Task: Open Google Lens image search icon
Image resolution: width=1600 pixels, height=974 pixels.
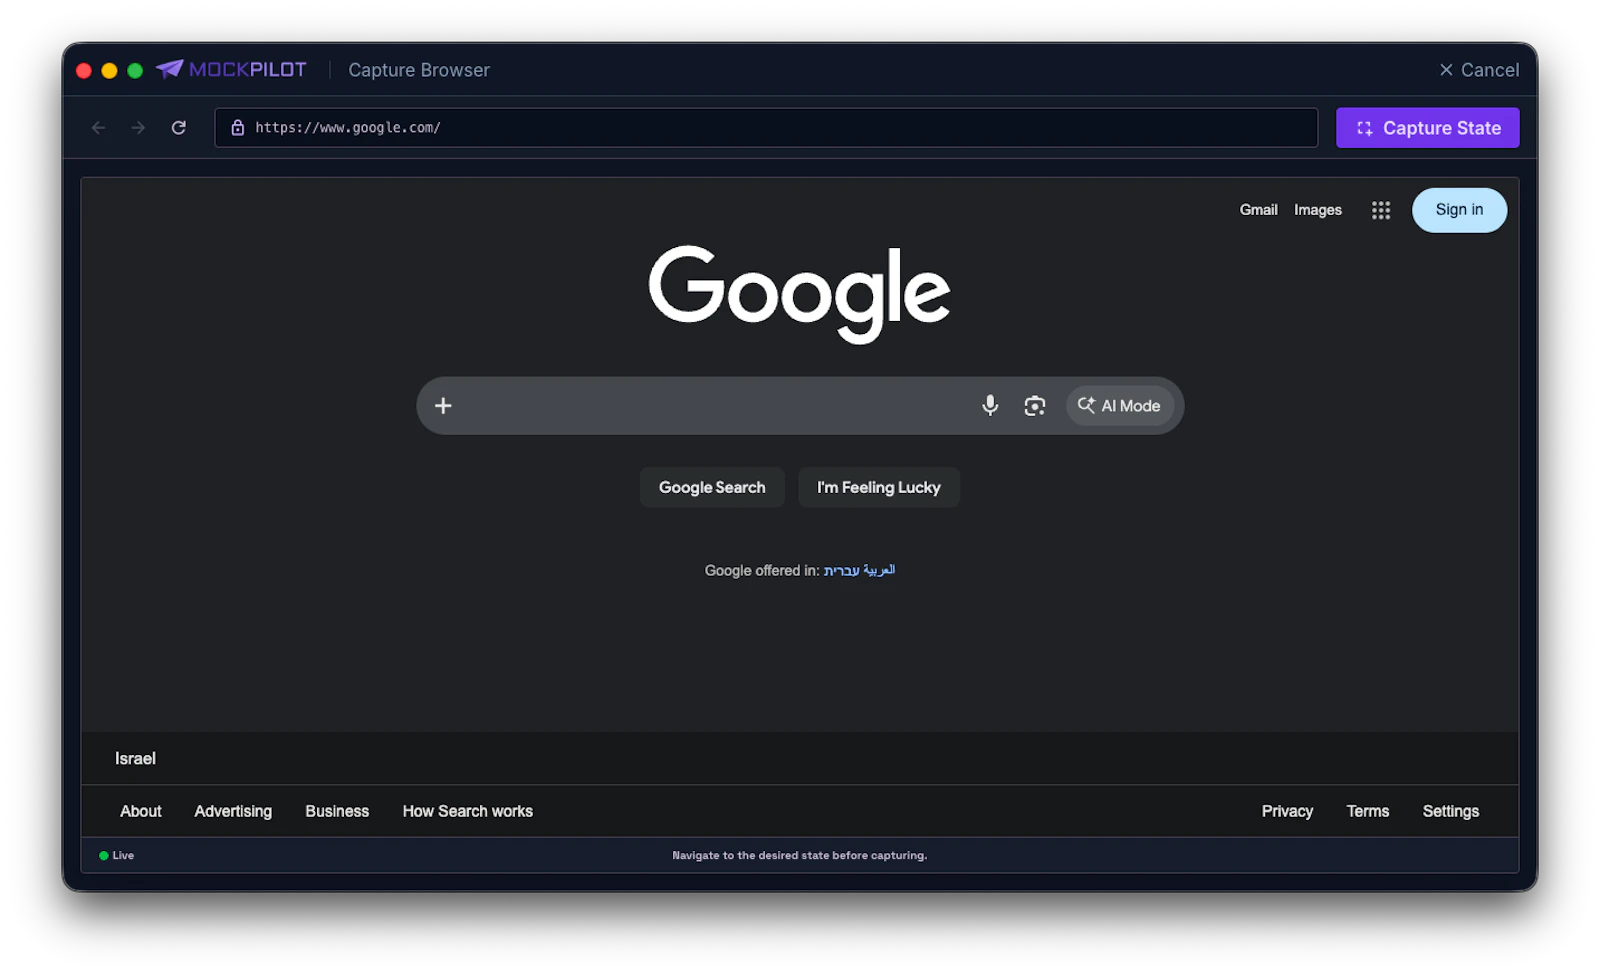Action: (1035, 406)
